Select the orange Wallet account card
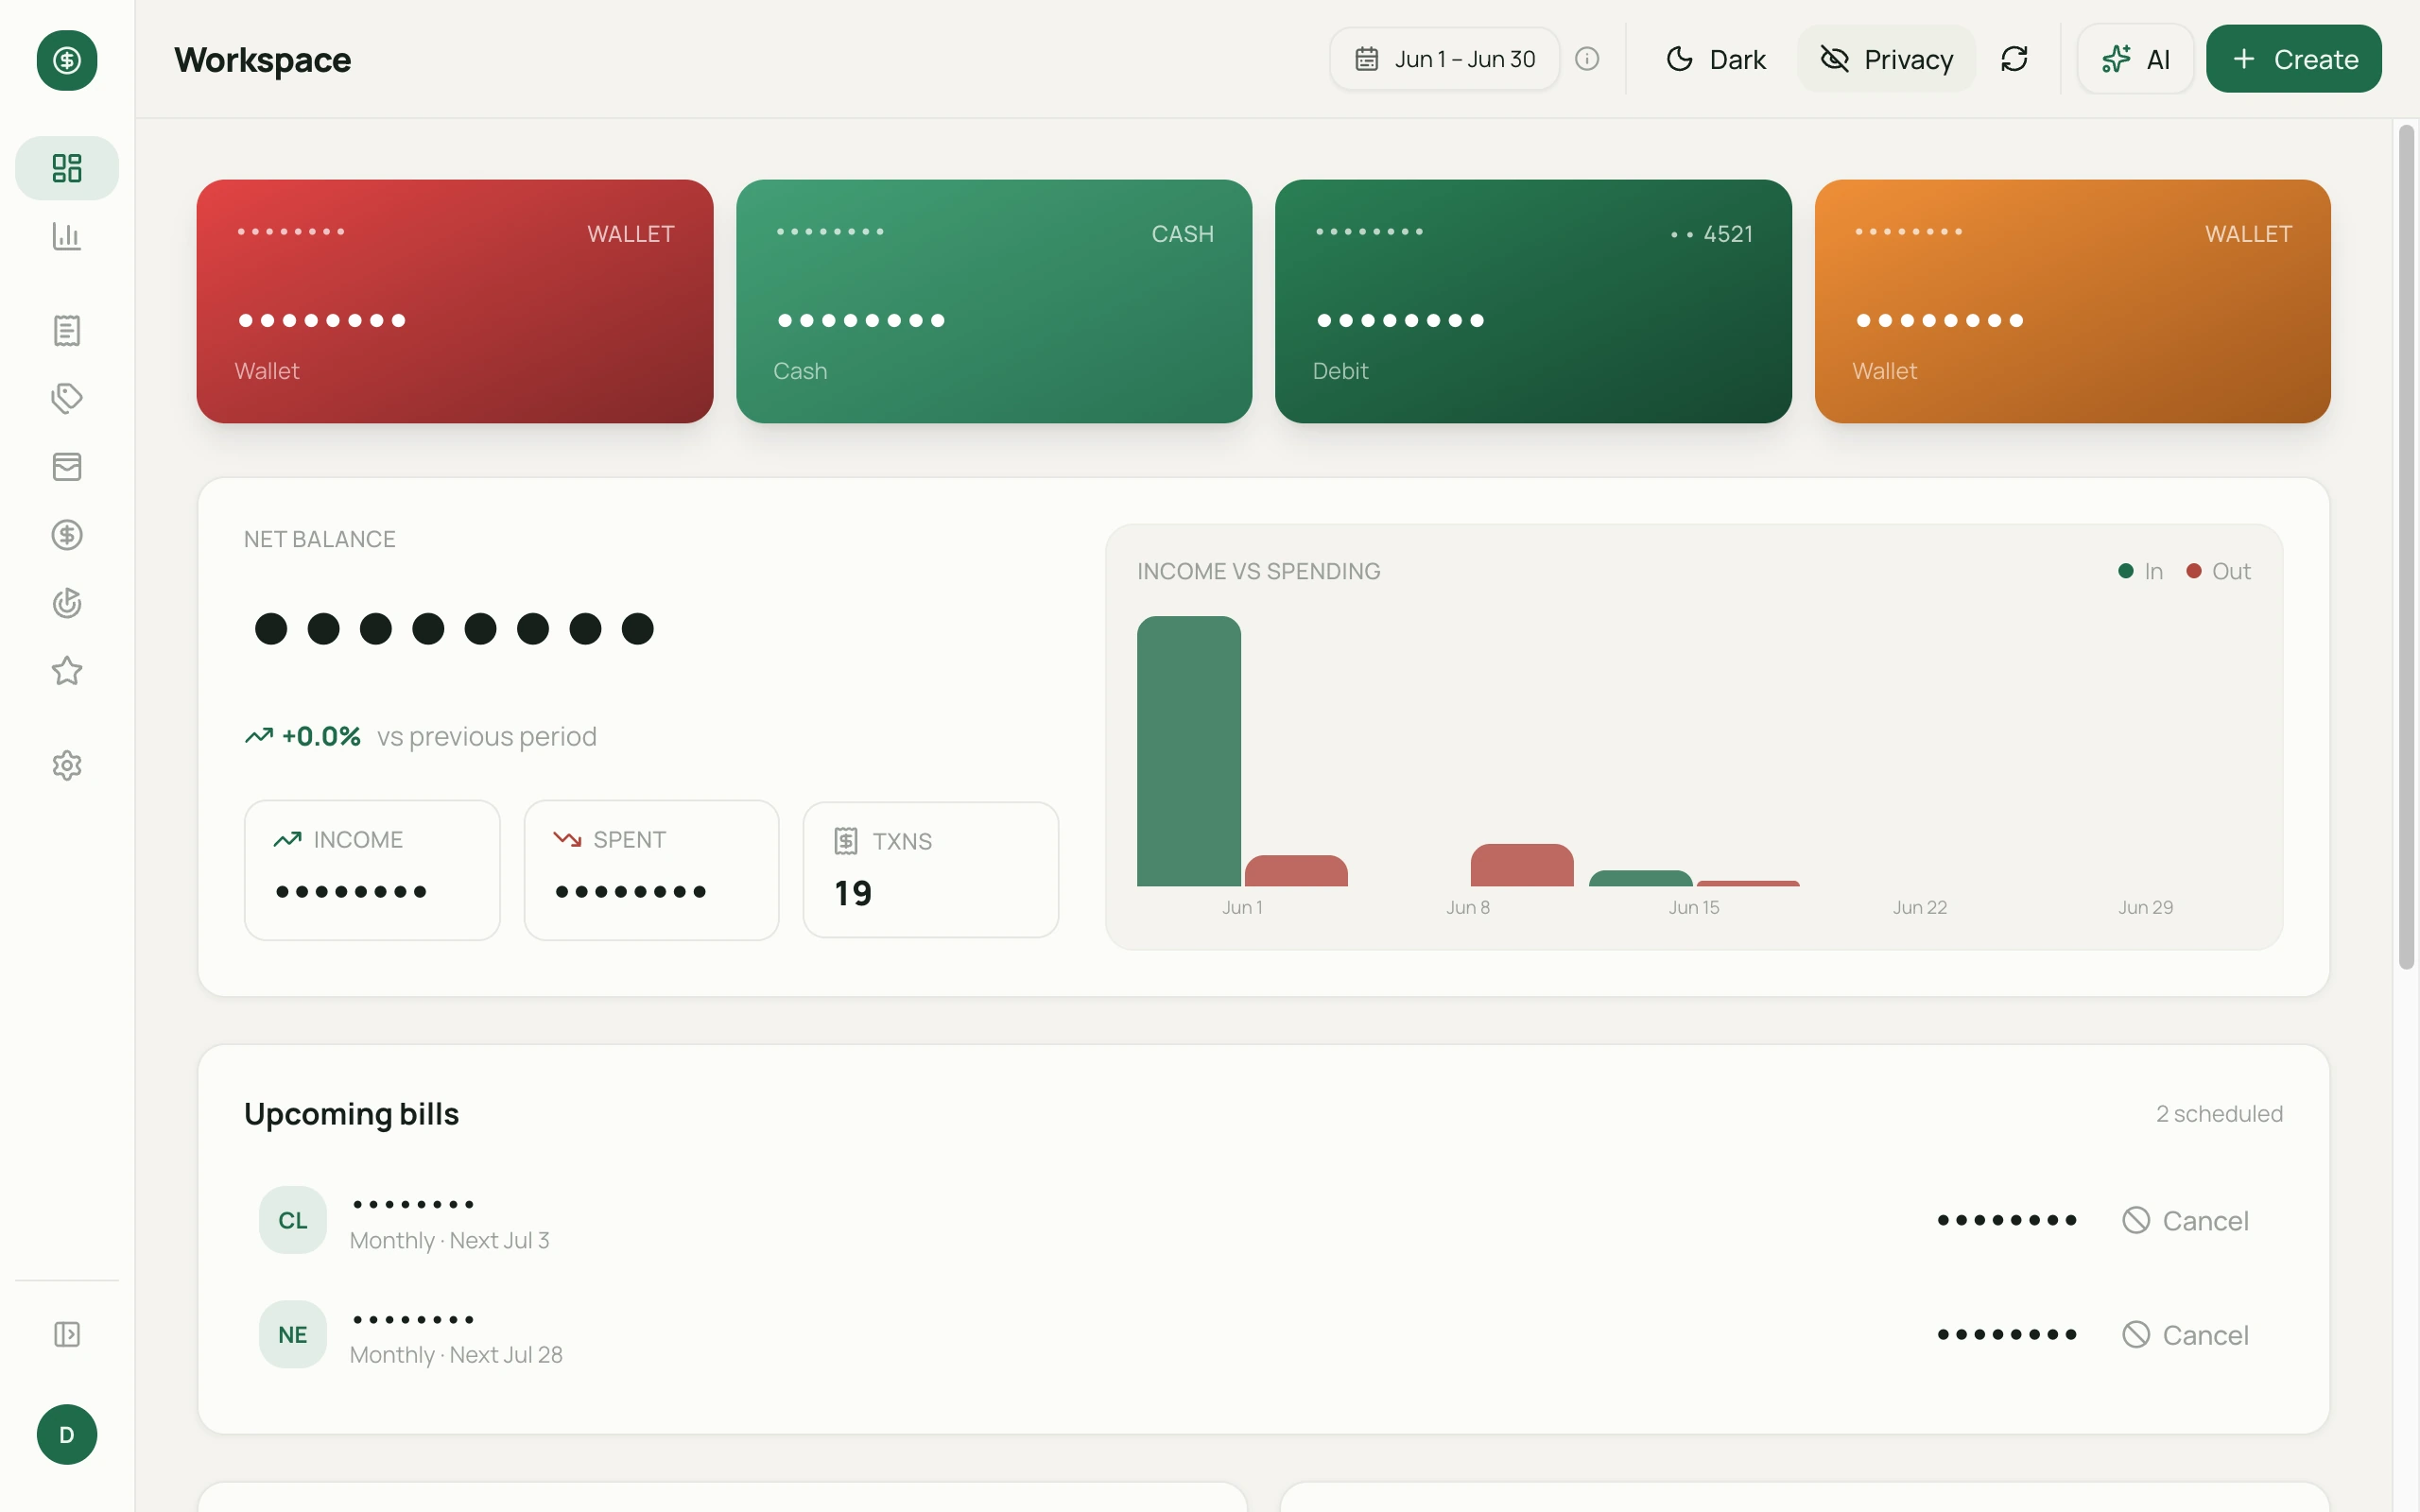Viewport: 2420px width, 1512px height. [2073, 301]
